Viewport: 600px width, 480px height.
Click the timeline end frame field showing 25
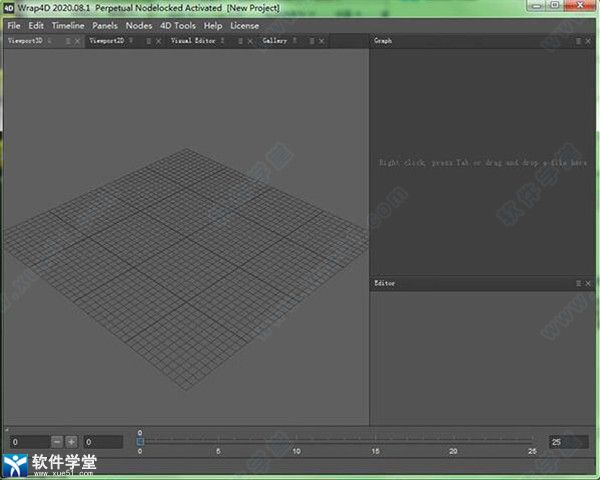[x=569, y=442]
